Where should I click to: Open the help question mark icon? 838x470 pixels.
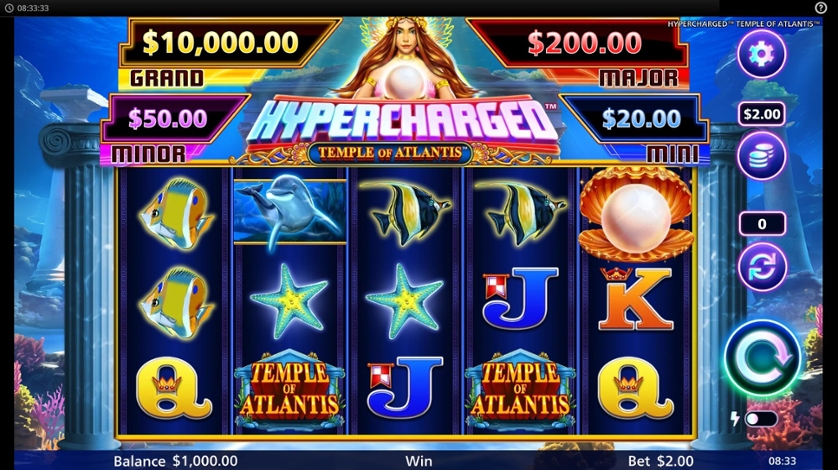820,7
